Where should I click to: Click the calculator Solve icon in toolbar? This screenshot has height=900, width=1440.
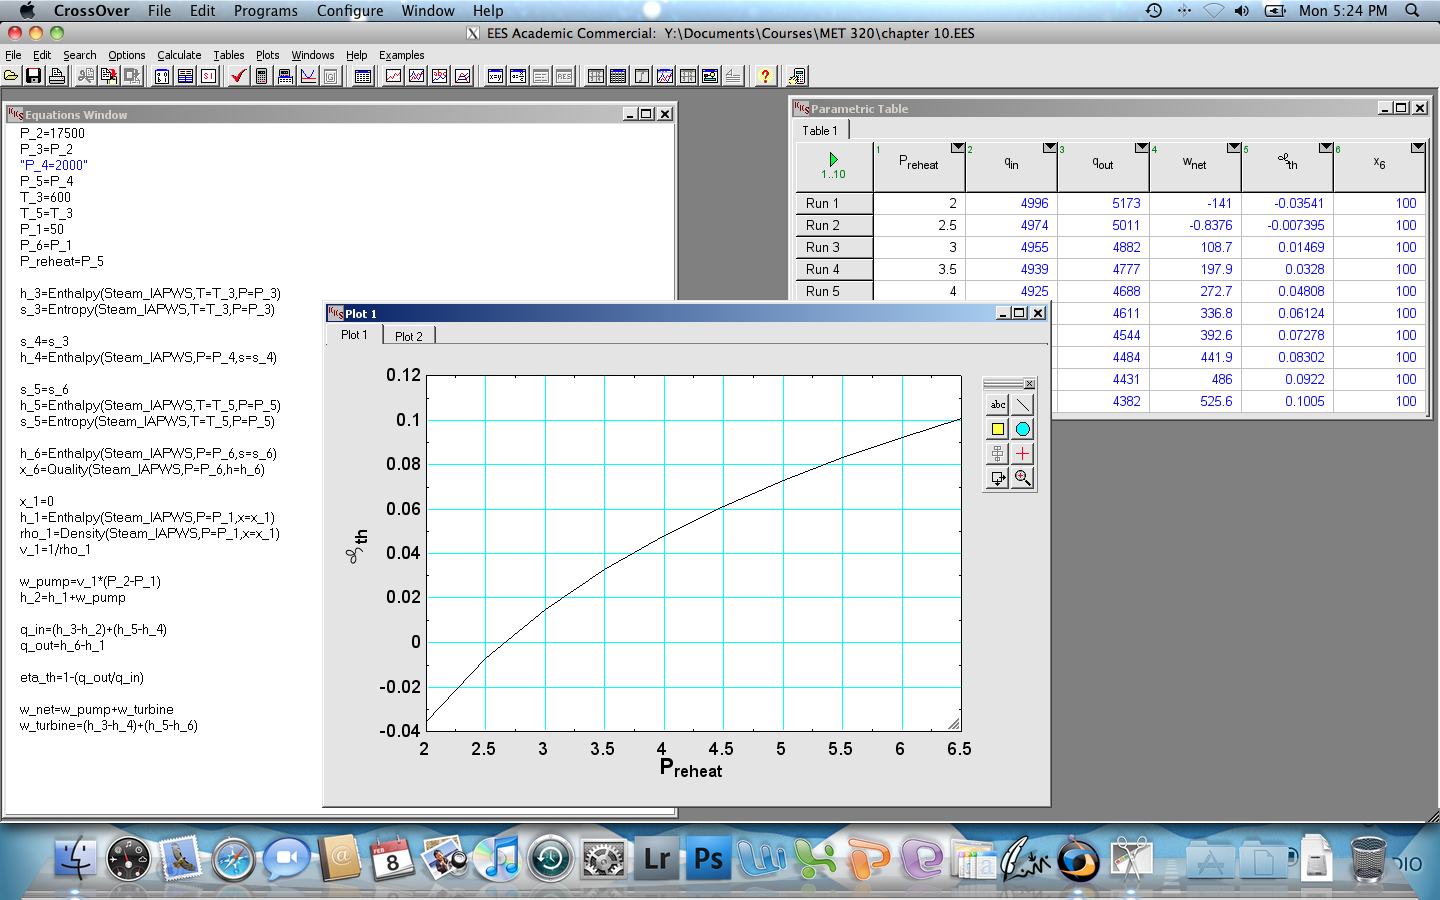click(x=262, y=76)
